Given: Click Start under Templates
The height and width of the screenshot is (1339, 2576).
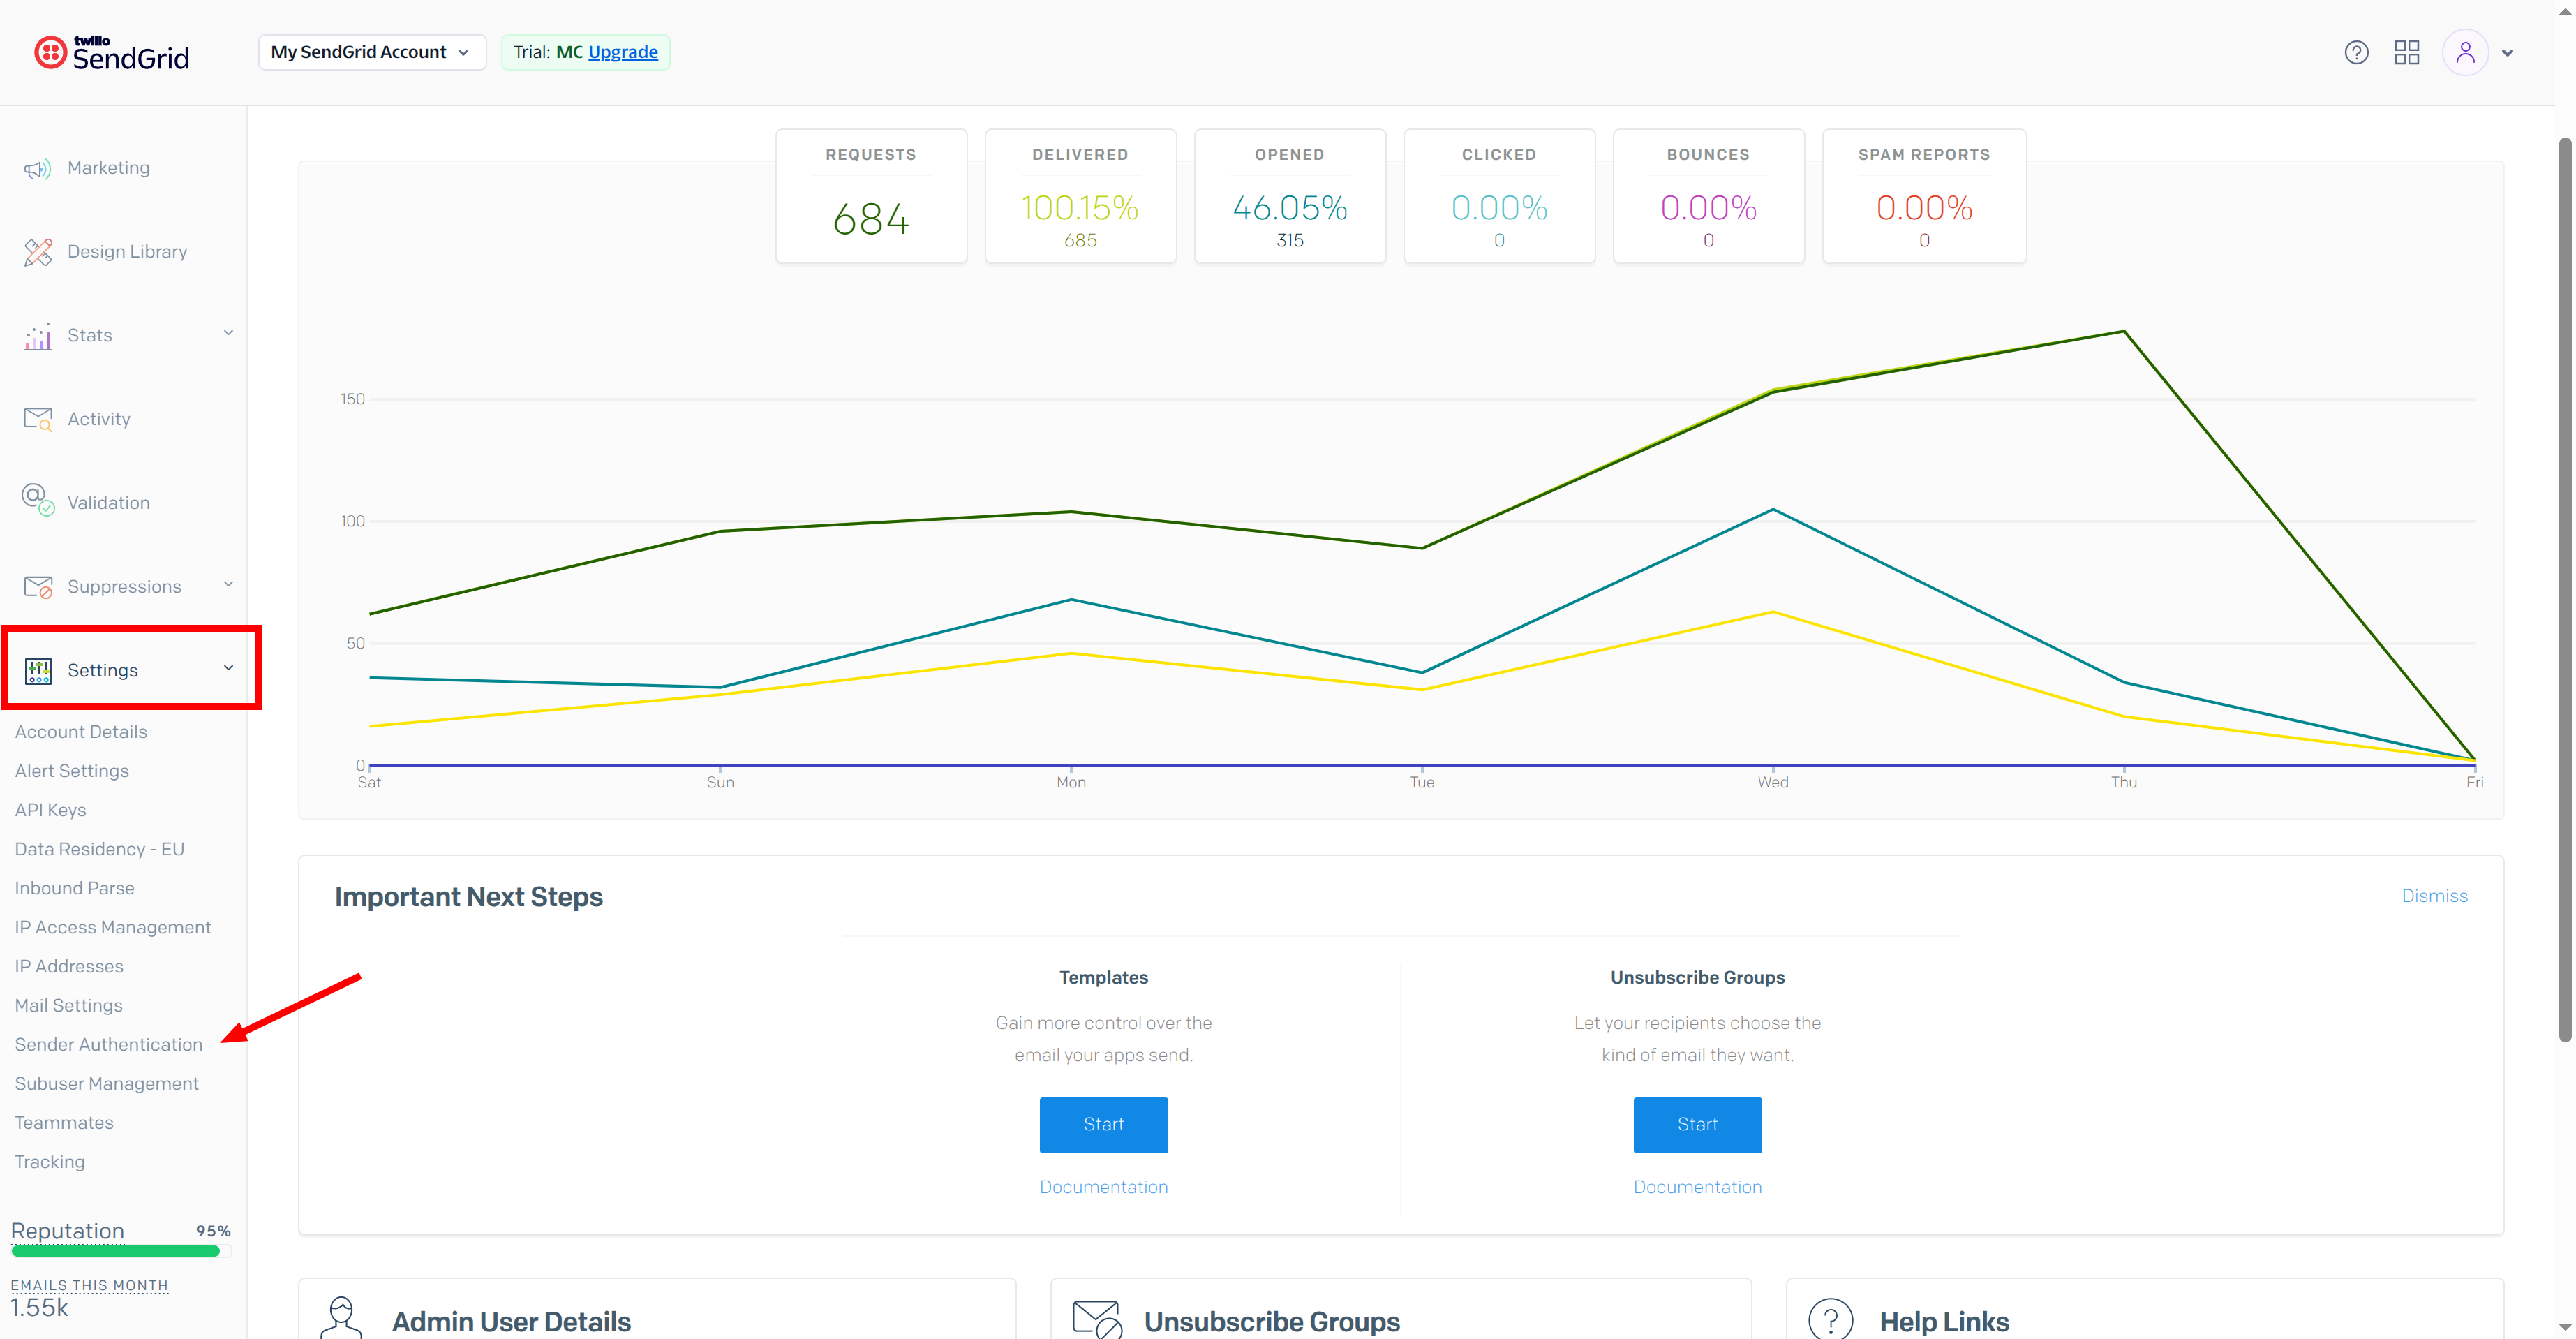Looking at the screenshot, I should 1103,1124.
